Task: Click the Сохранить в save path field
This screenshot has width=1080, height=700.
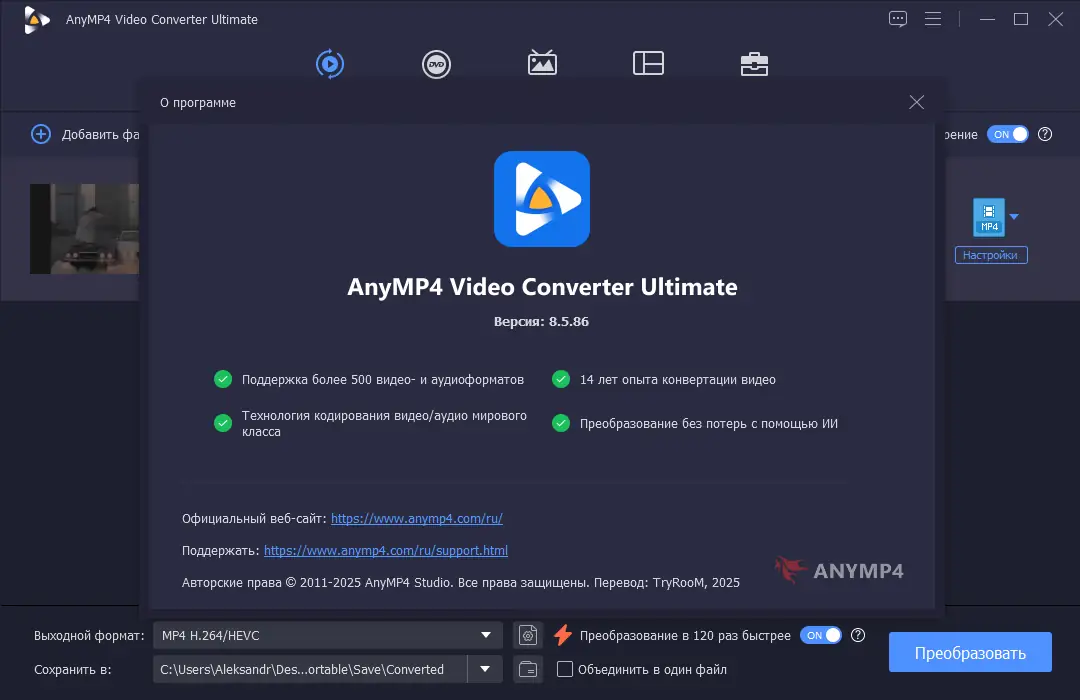Action: [x=309, y=669]
